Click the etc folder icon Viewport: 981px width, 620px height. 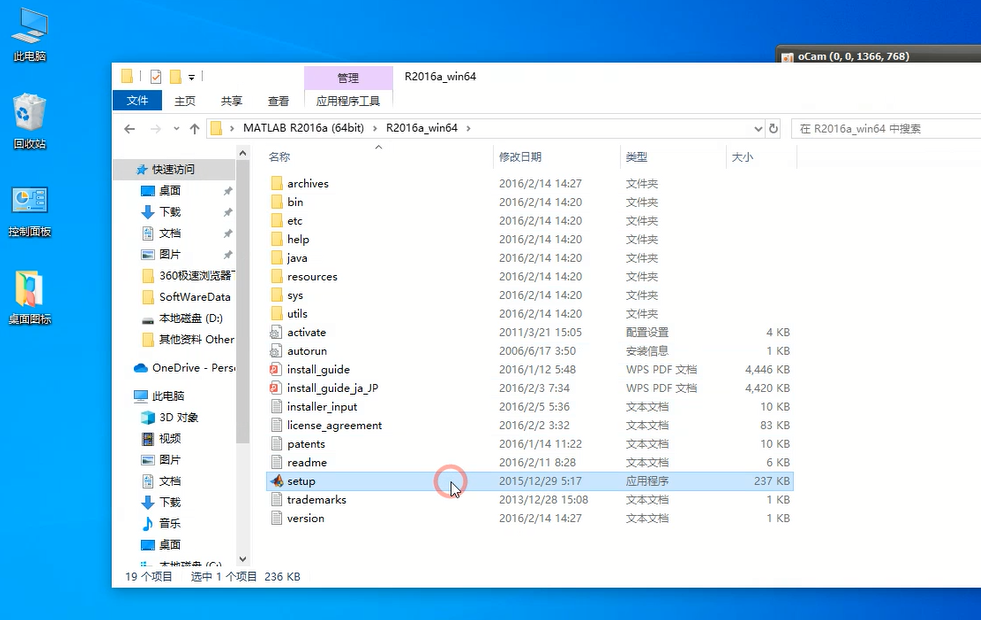(x=277, y=221)
